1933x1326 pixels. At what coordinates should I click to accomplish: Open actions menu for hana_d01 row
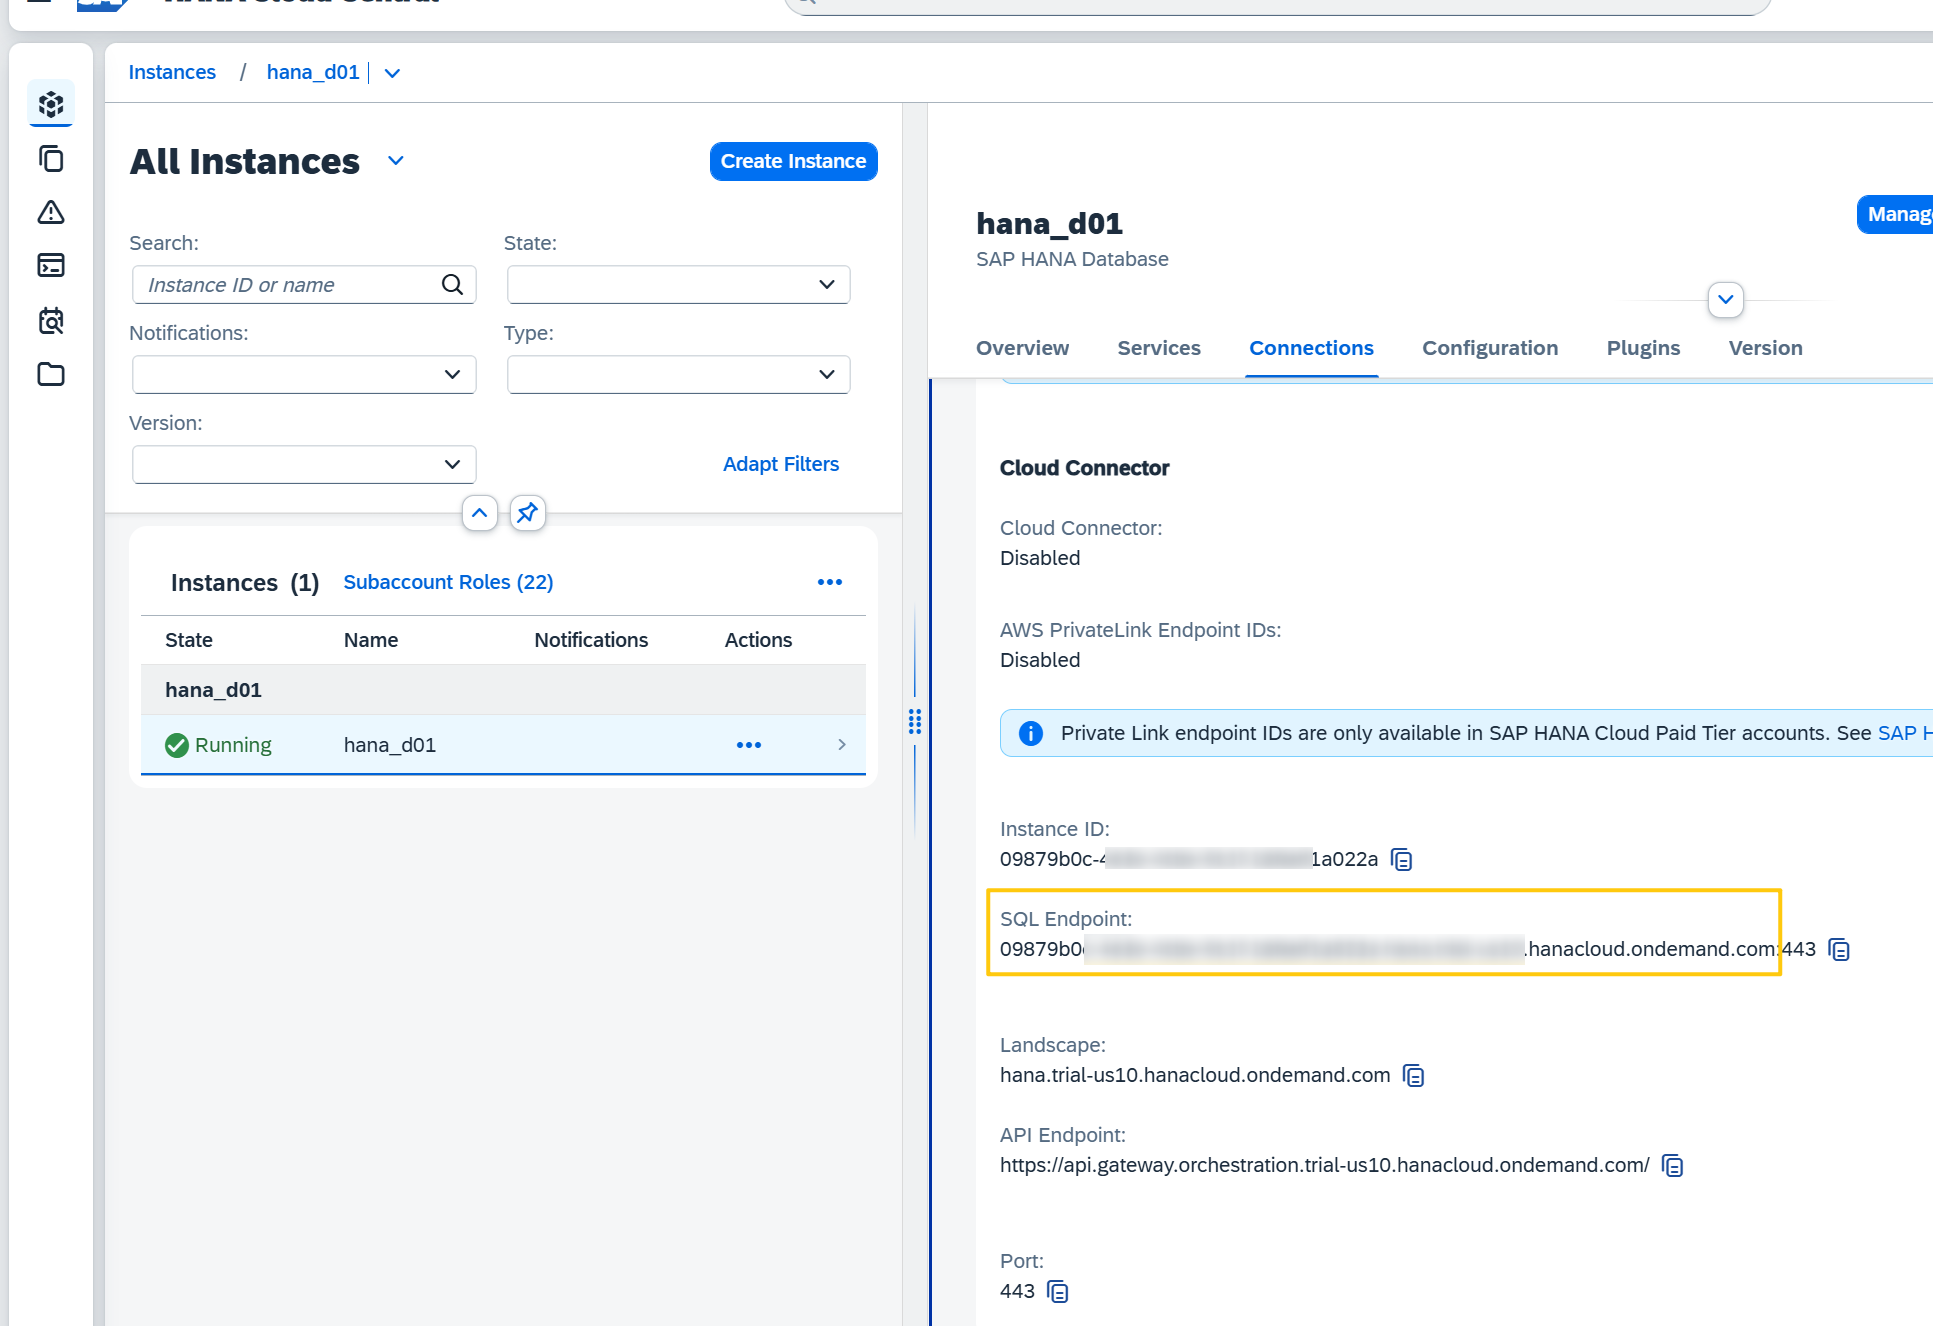click(x=749, y=745)
